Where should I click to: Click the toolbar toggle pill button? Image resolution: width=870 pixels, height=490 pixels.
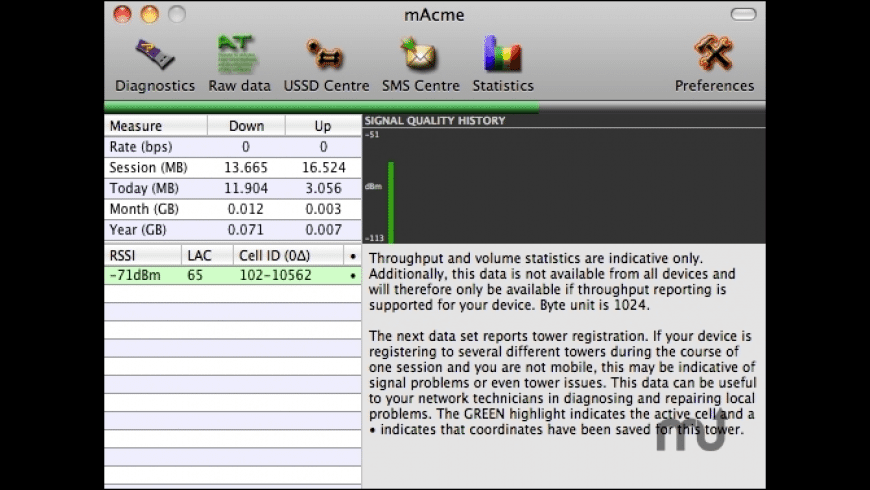pos(743,14)
